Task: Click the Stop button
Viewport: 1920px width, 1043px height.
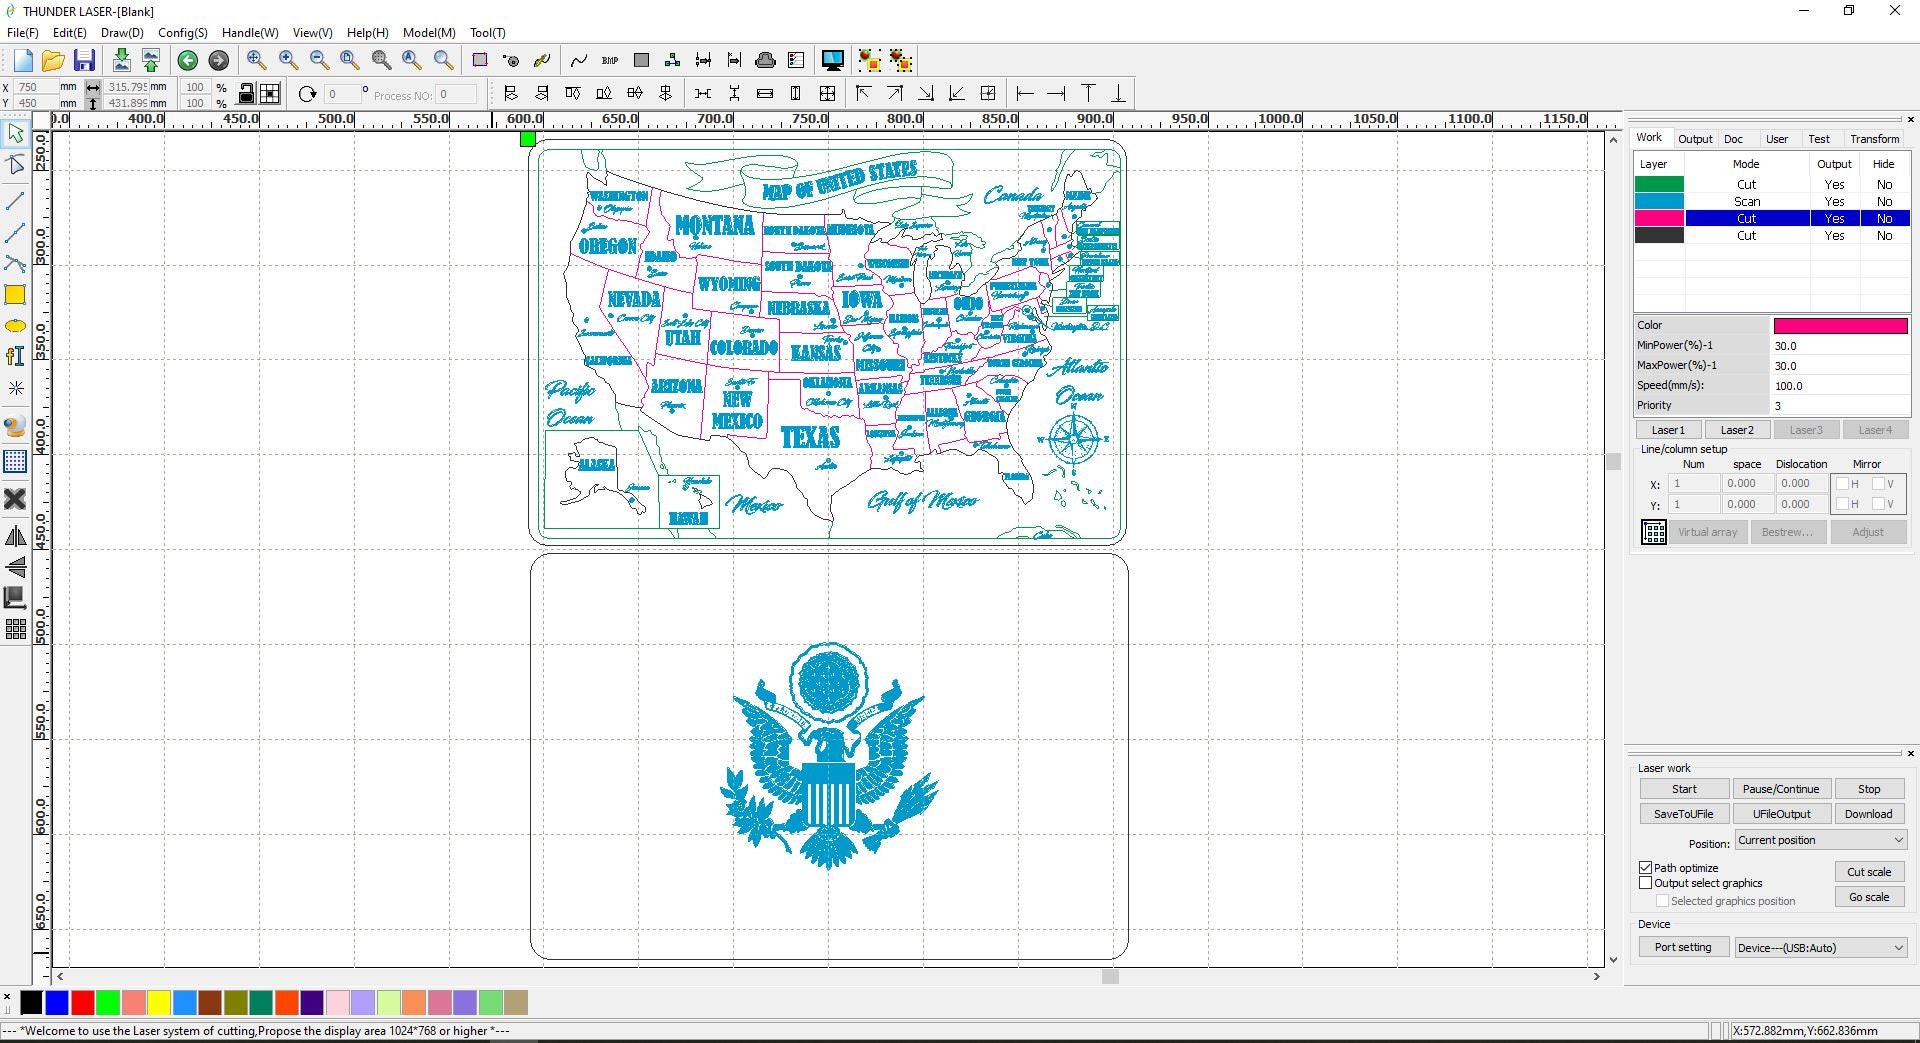Action: [1869, 789]
